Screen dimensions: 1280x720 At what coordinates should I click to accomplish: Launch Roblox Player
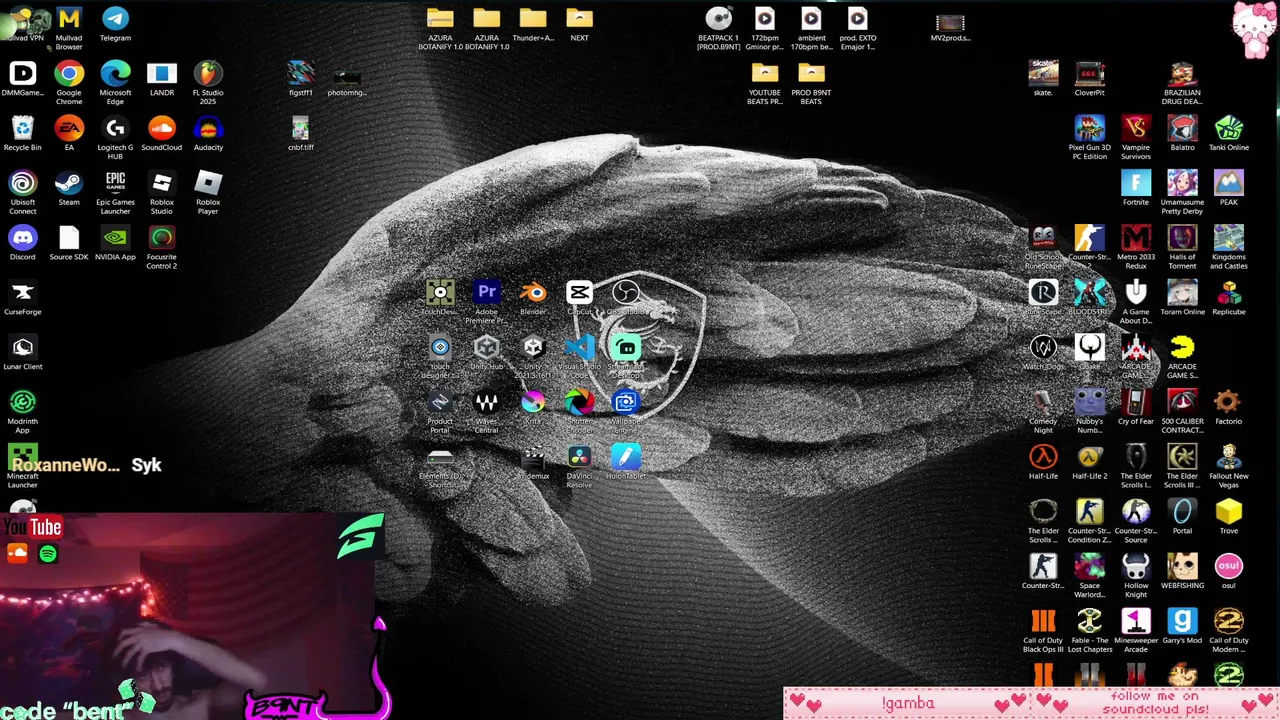click(208, 183)
